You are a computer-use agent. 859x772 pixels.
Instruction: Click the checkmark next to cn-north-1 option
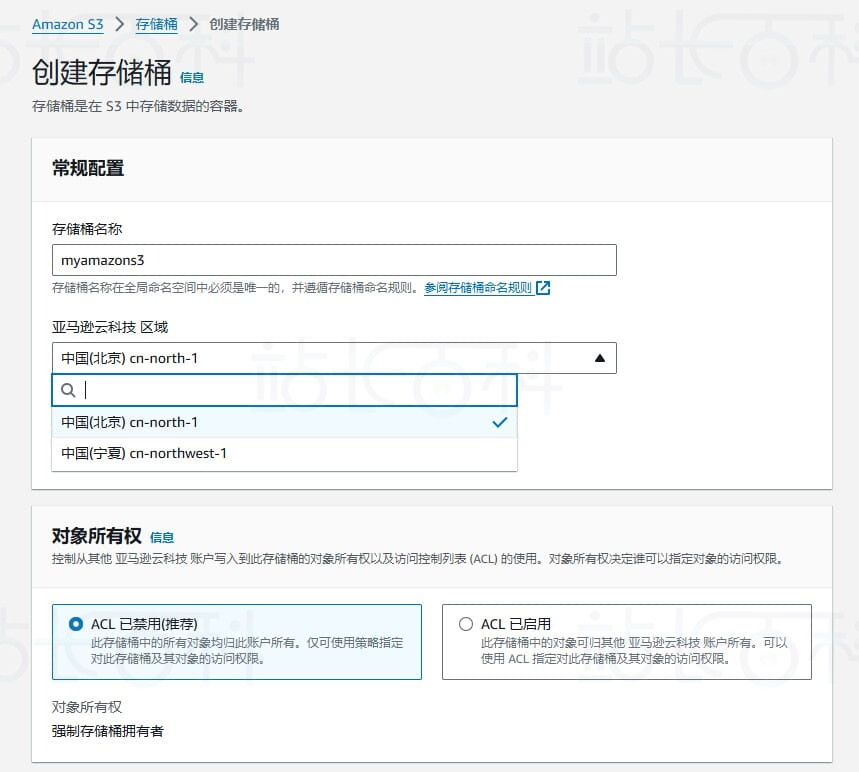click(x=500, y=422)
